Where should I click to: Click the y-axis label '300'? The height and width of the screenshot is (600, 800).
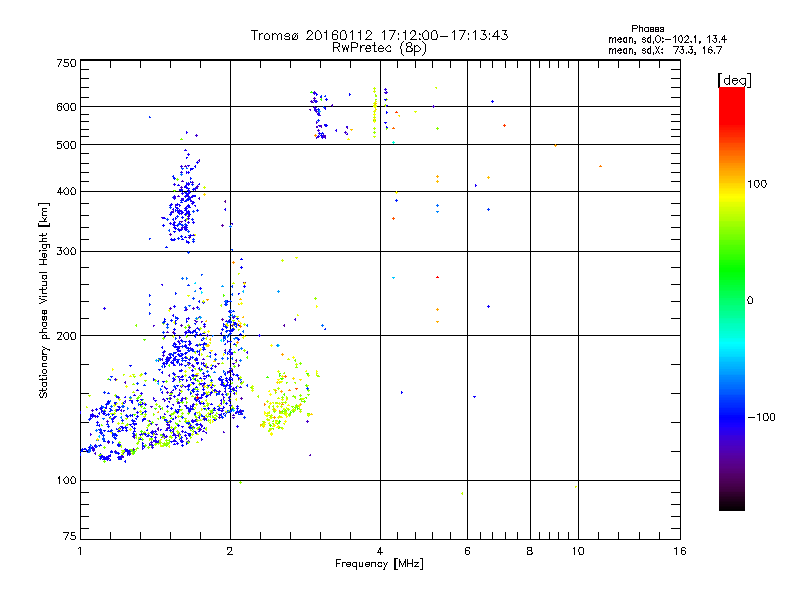click(x=66, y=252)
